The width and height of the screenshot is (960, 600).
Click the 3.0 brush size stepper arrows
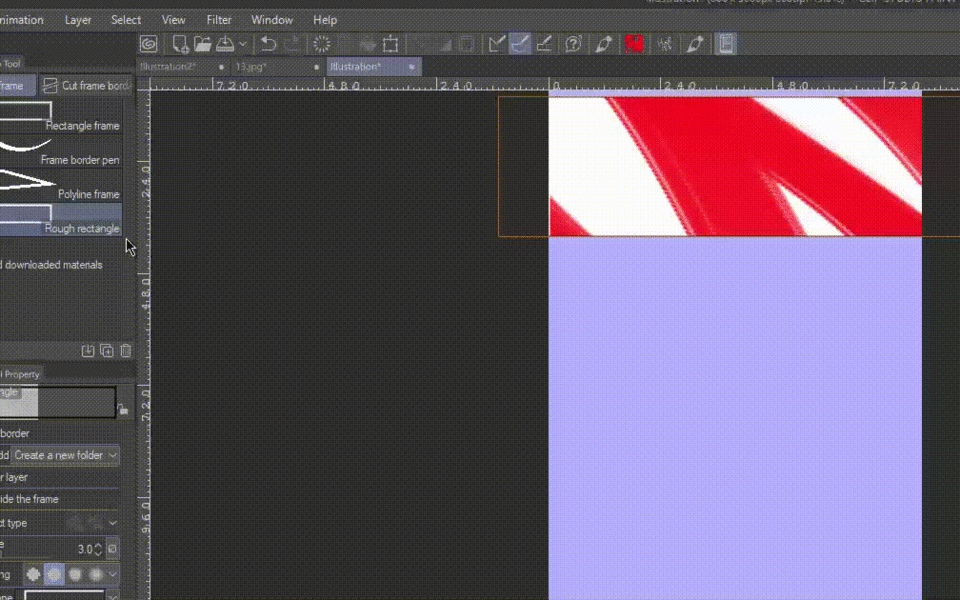click(x=98, y=549)
